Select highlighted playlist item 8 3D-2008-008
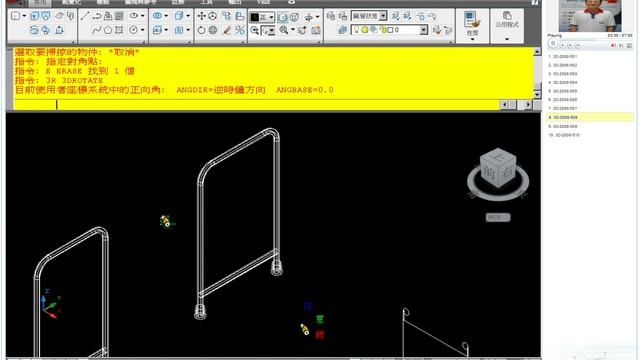Image resolution: width=640 pixels, height=360 pixels. (590, 117)
